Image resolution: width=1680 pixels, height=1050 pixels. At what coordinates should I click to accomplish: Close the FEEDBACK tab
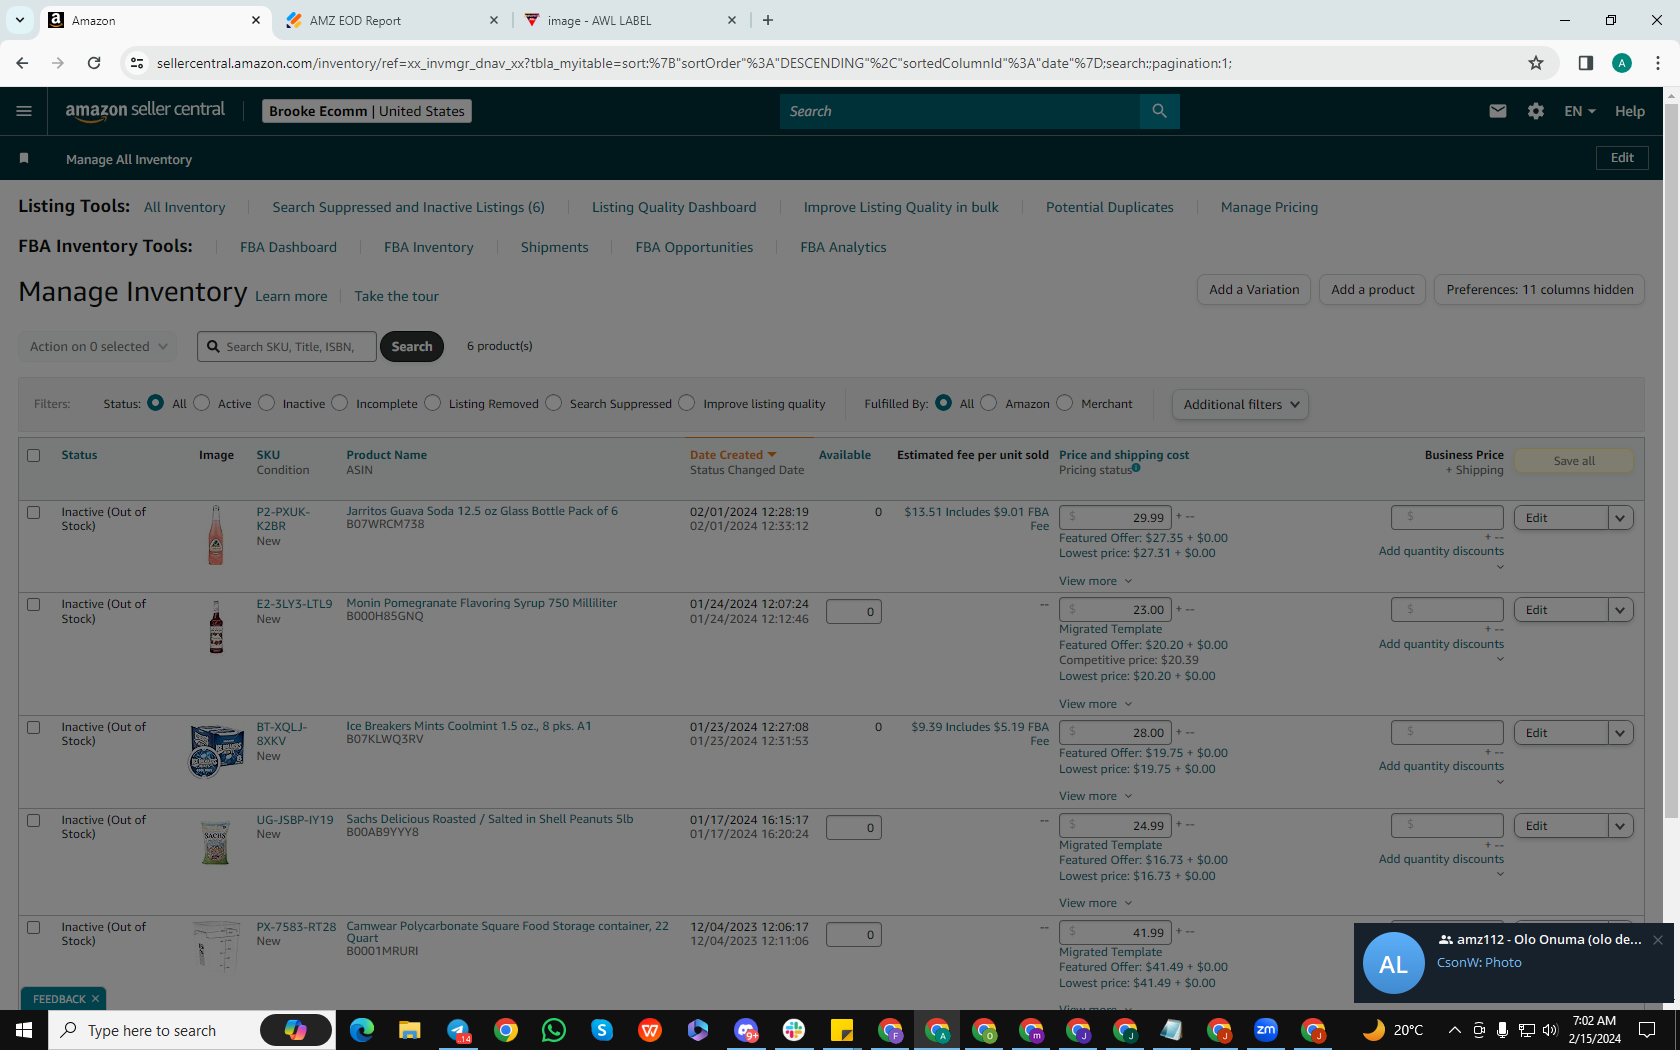tap(95, 999)
